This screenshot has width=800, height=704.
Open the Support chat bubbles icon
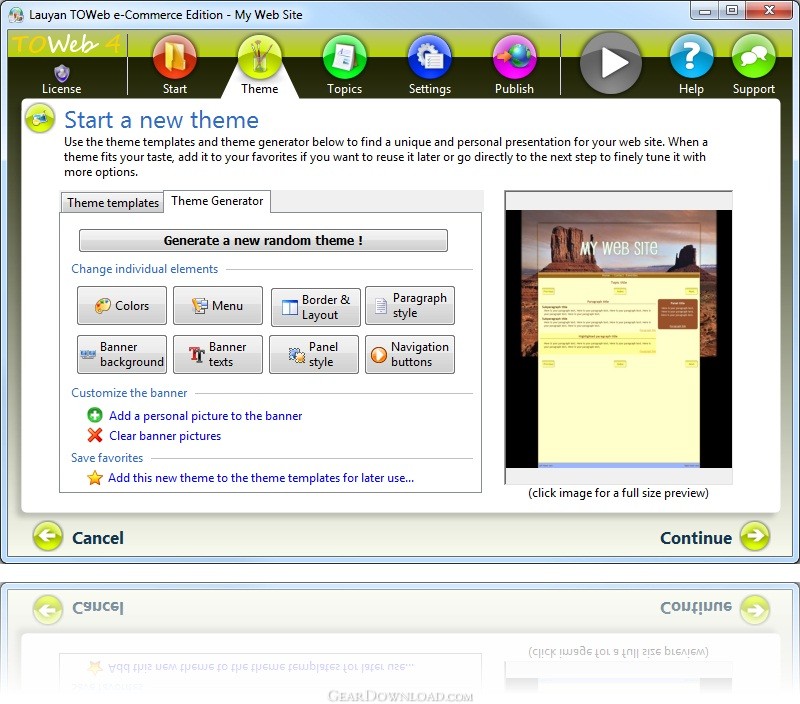point(753,57)
